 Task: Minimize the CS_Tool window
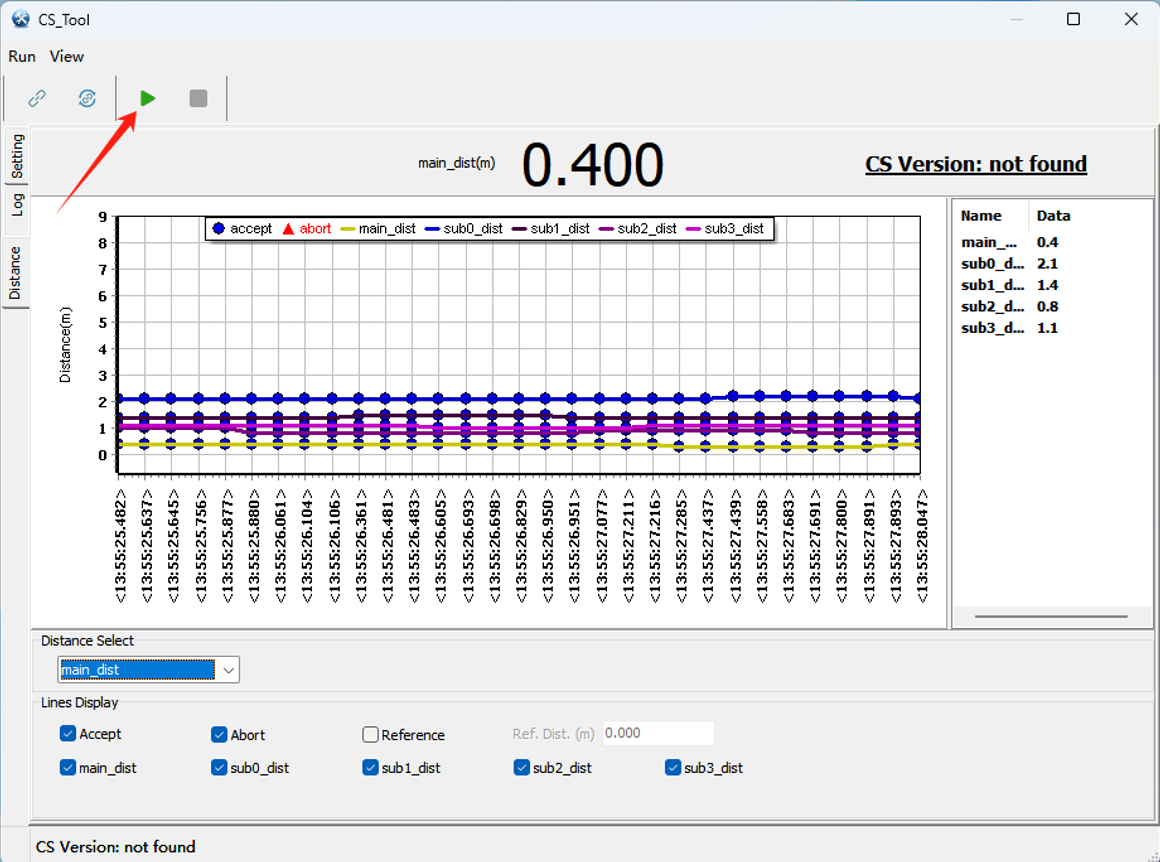(1016, 19)
